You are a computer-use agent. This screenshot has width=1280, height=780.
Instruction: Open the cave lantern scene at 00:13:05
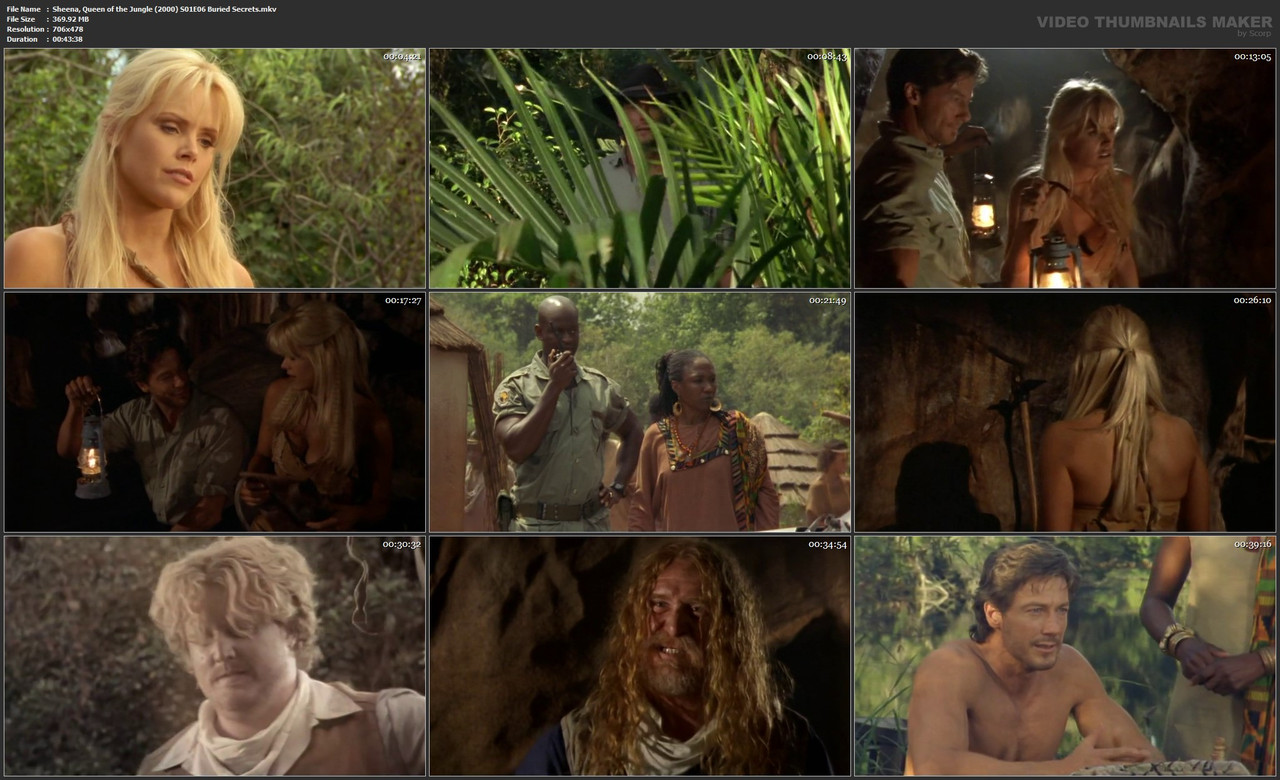point(1064,168)
